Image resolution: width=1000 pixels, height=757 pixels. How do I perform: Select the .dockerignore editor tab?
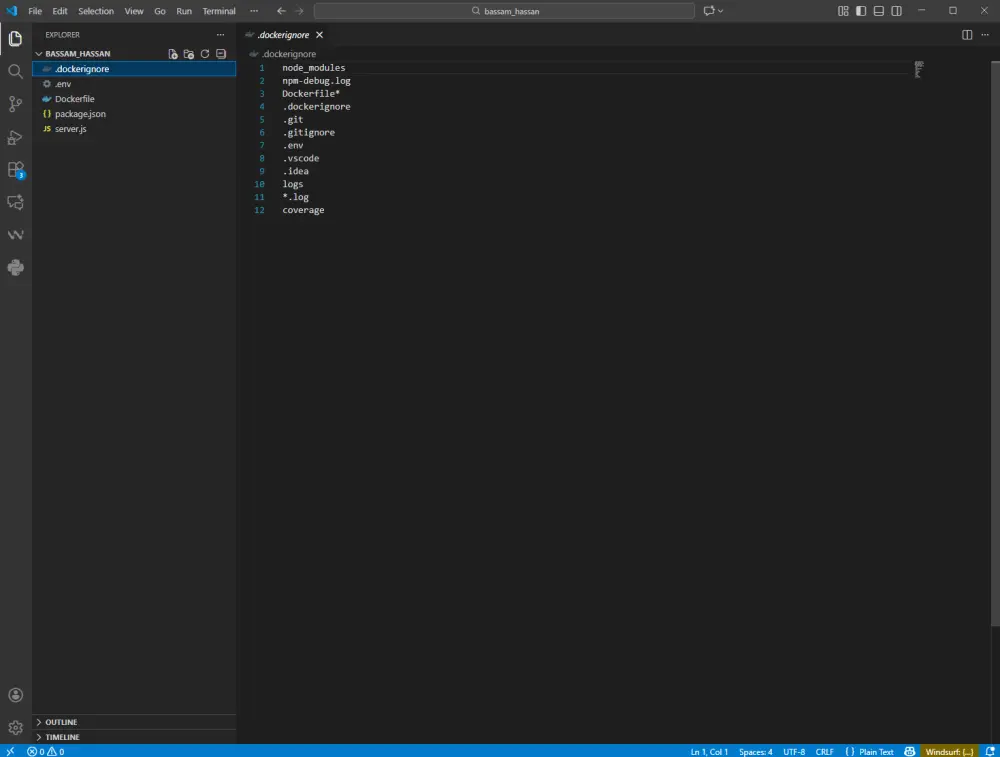click(x=284, y=35)
